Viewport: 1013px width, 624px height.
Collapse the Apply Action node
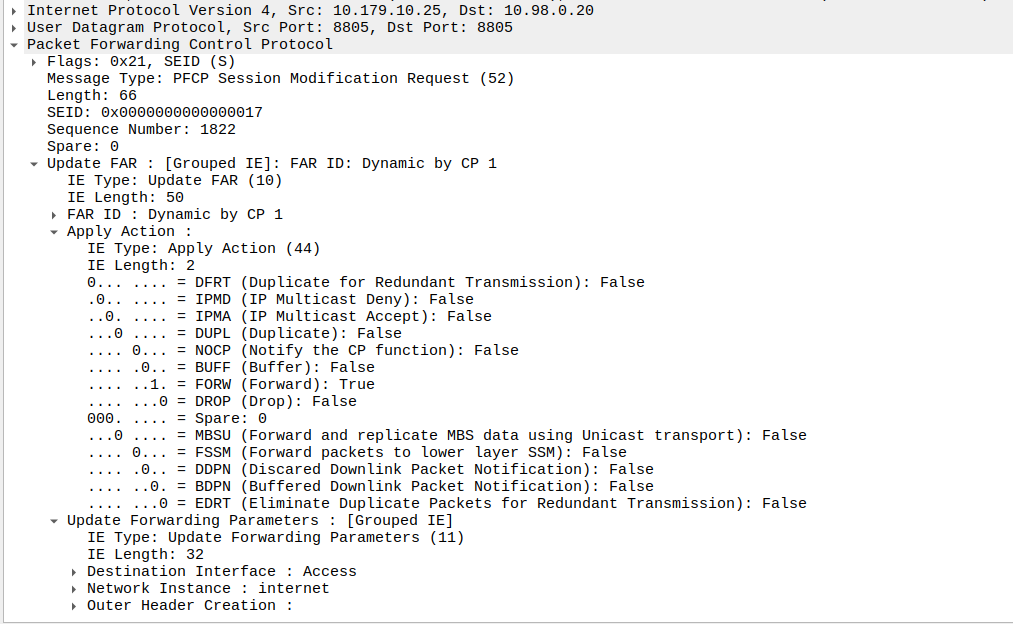click(x=54, y=231)
